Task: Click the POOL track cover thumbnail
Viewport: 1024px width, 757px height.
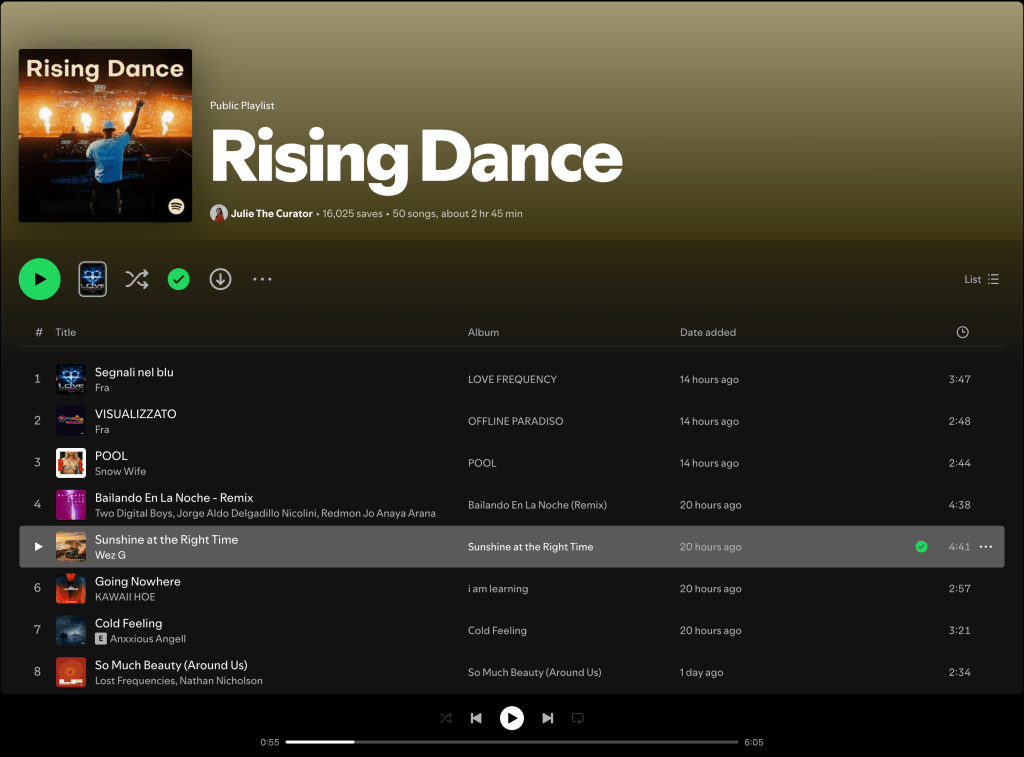Action: [x=71, y=463]
